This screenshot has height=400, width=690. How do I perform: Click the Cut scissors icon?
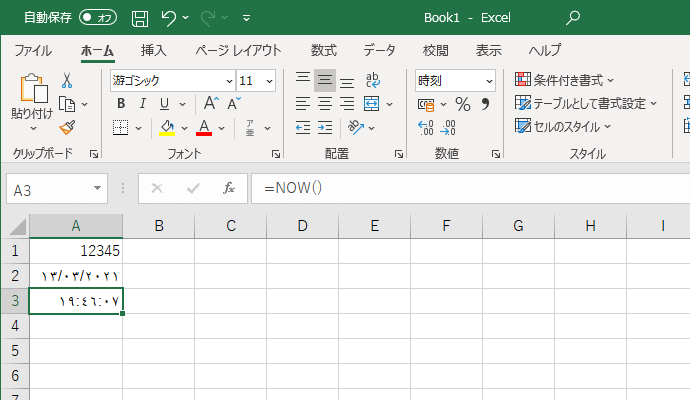[x=67, y=80]
